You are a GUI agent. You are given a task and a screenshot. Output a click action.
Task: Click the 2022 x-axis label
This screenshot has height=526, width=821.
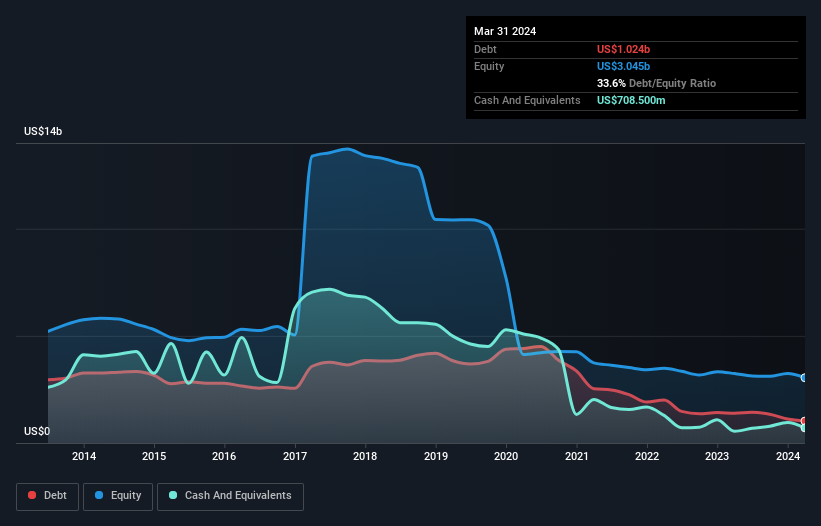pyautogui.click(x=647, y=456)
